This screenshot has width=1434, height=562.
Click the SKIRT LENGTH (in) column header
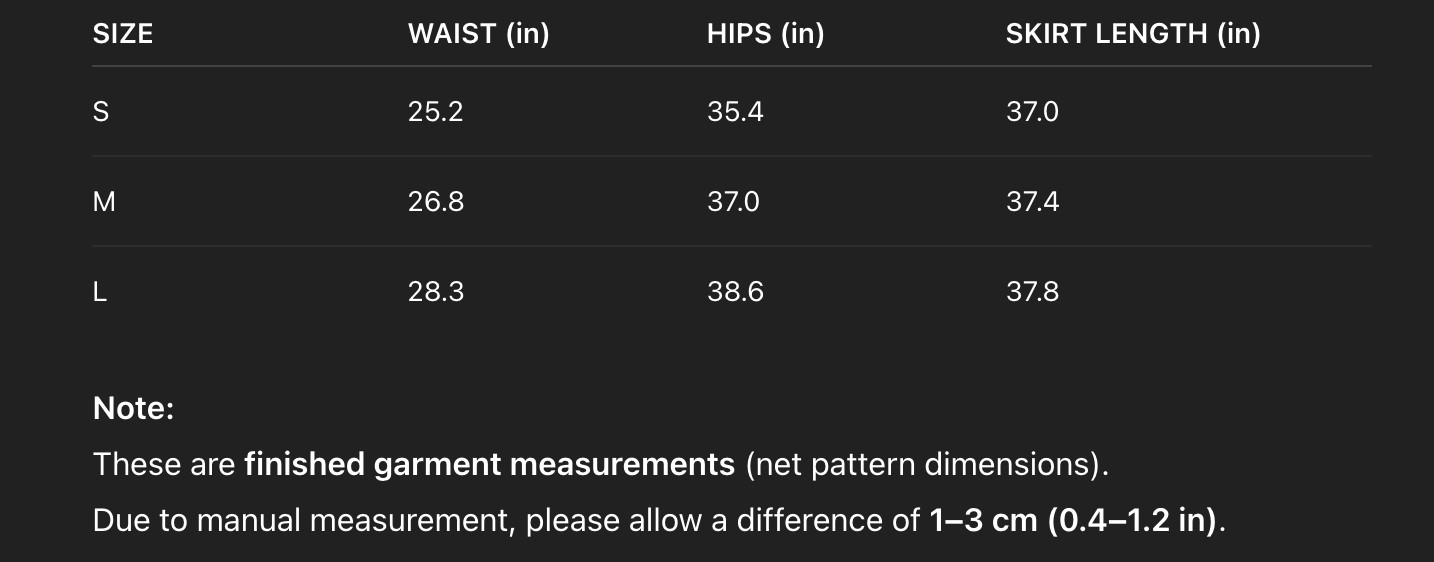point(1132,34)
